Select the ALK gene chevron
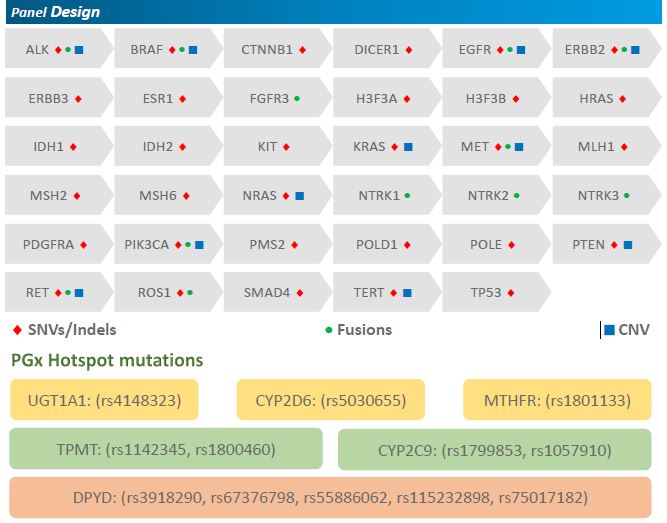This screenshot has height=523, width=667. pos(55,49)
